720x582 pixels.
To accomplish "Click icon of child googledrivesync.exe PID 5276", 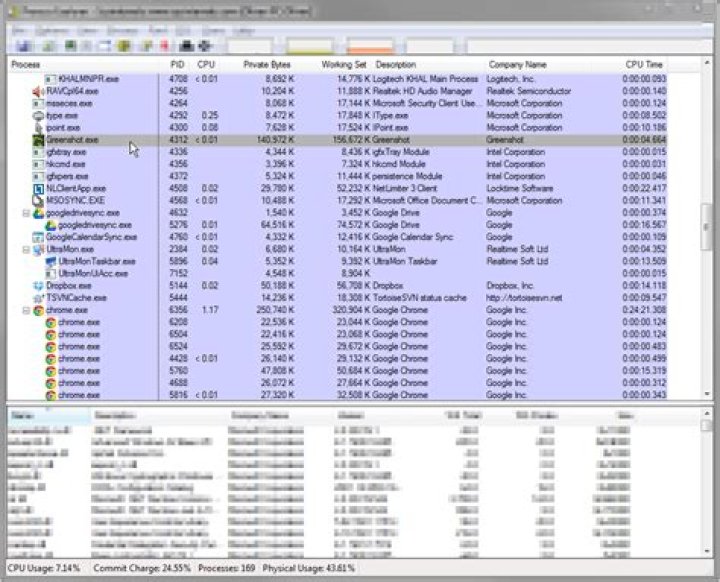I will click(51, 225).
